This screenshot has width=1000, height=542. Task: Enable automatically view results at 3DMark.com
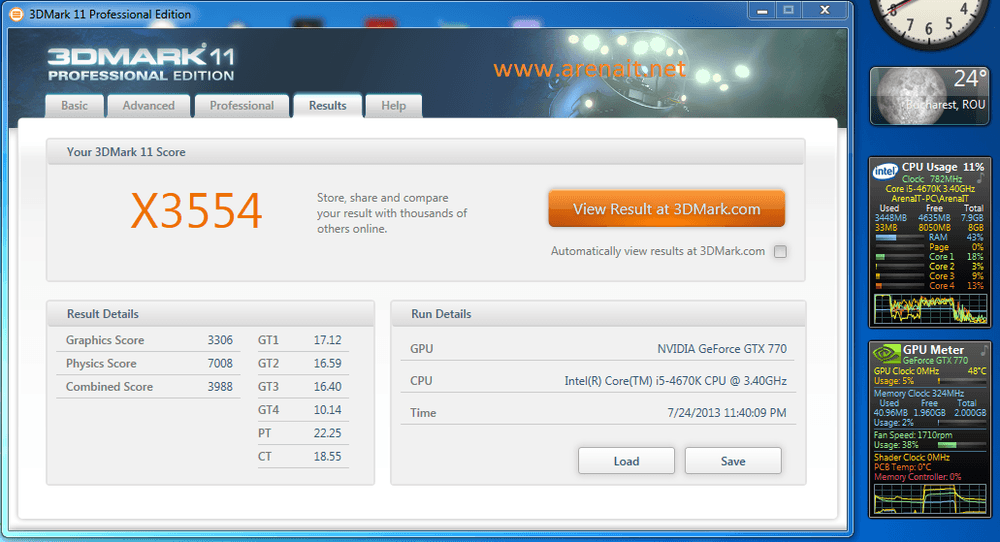pyautogui.click(x=780, y=252)
